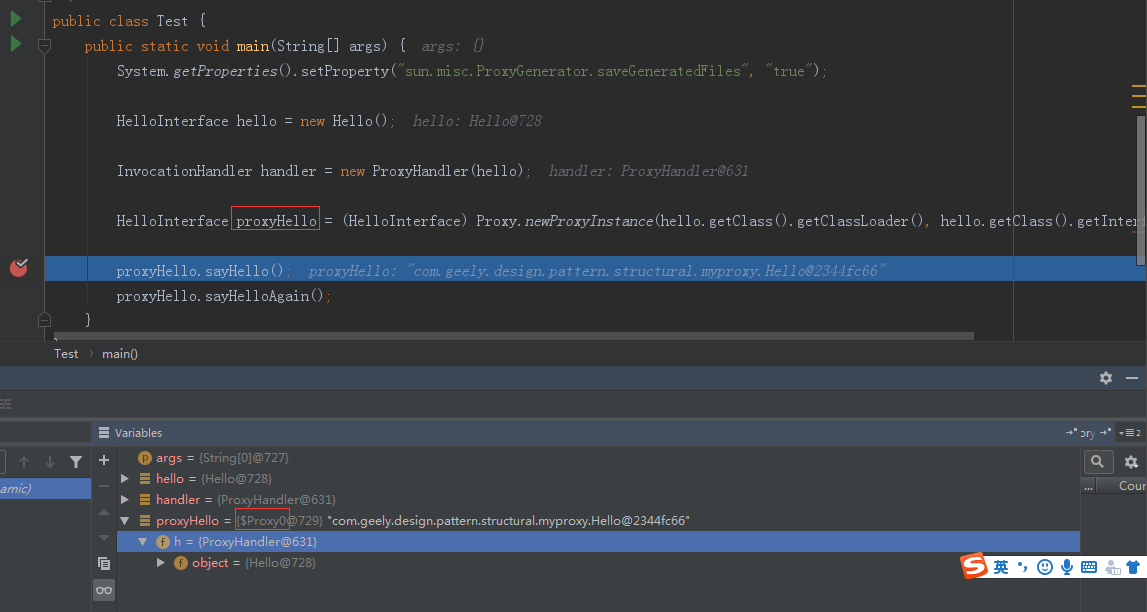The width and height of the screenshot is (1147, 612).
Task: Select the highlighted stack frame row
Action: tap(45, 488)
